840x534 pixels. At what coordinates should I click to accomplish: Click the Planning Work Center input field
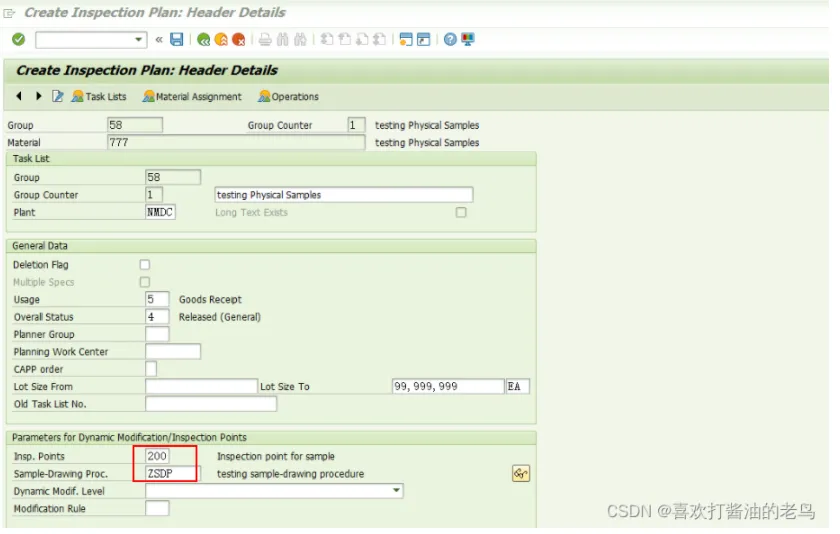click(x=173, y=352)
